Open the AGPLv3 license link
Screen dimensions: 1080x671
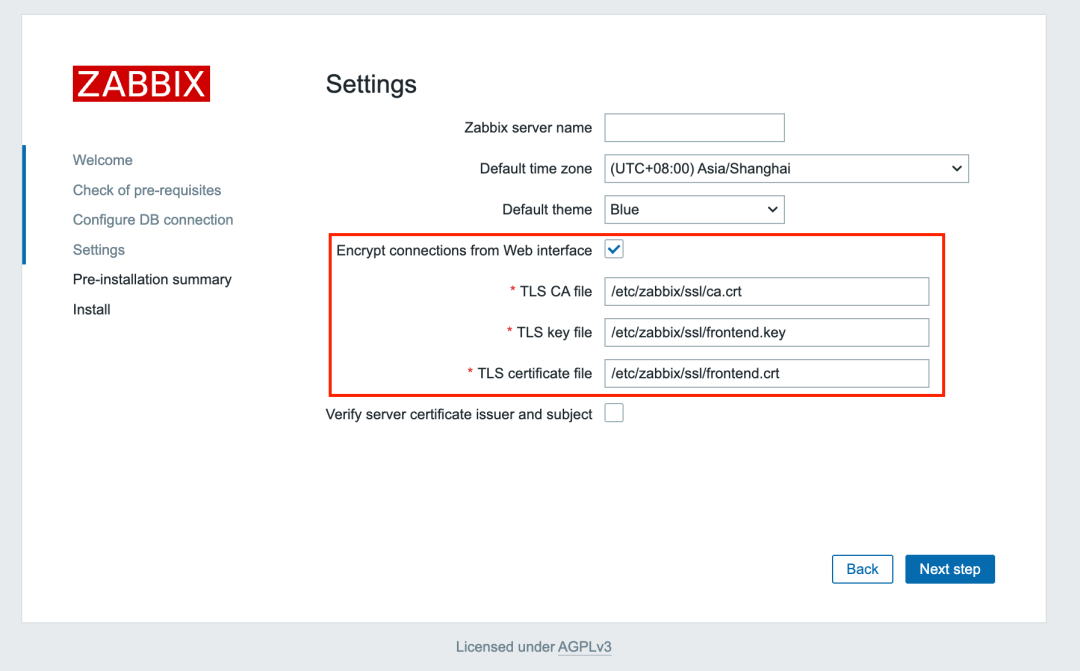click(585, 647)
